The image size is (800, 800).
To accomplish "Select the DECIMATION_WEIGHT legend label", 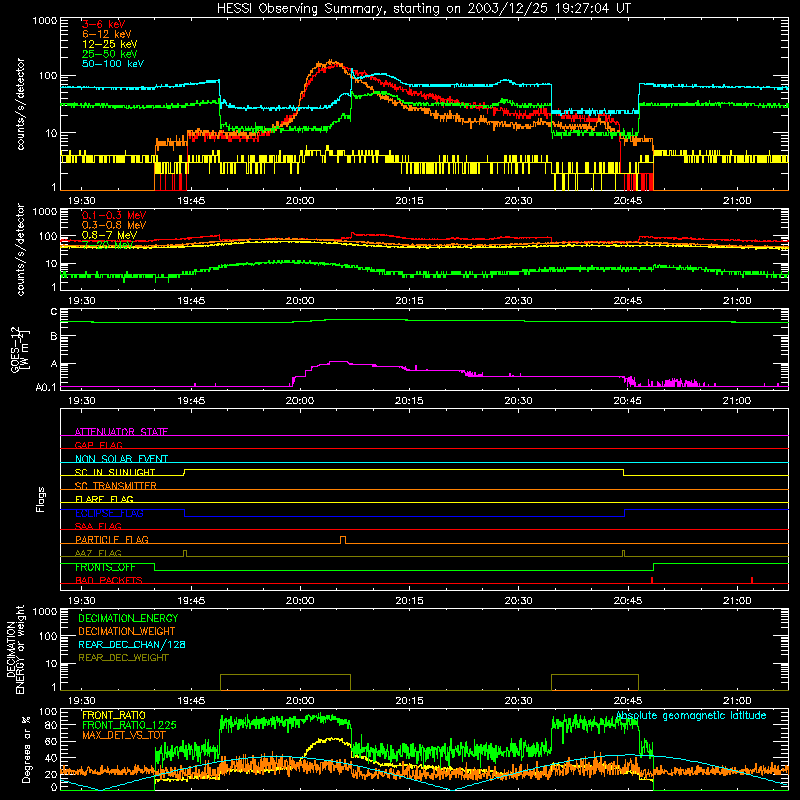I will (127, 631).
